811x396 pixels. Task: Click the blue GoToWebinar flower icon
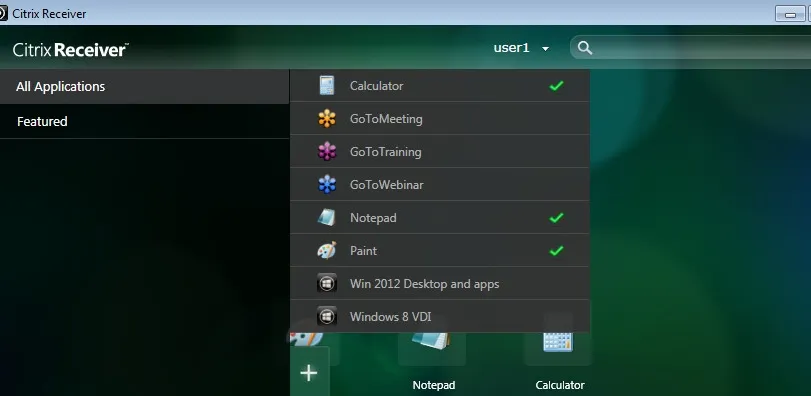(327, 185)
